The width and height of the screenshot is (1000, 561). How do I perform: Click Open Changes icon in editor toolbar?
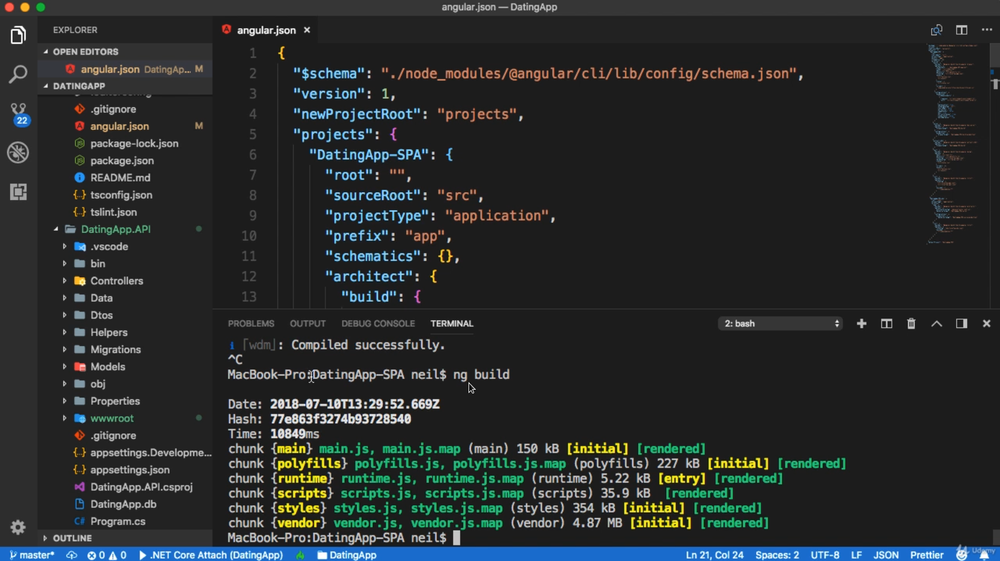click(x=936, y=30)
